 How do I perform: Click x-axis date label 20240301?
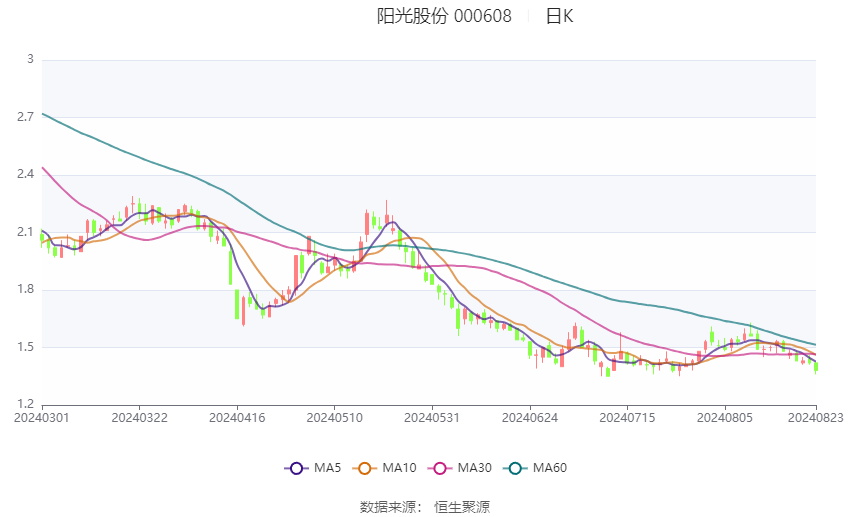(x=42, y=418)
